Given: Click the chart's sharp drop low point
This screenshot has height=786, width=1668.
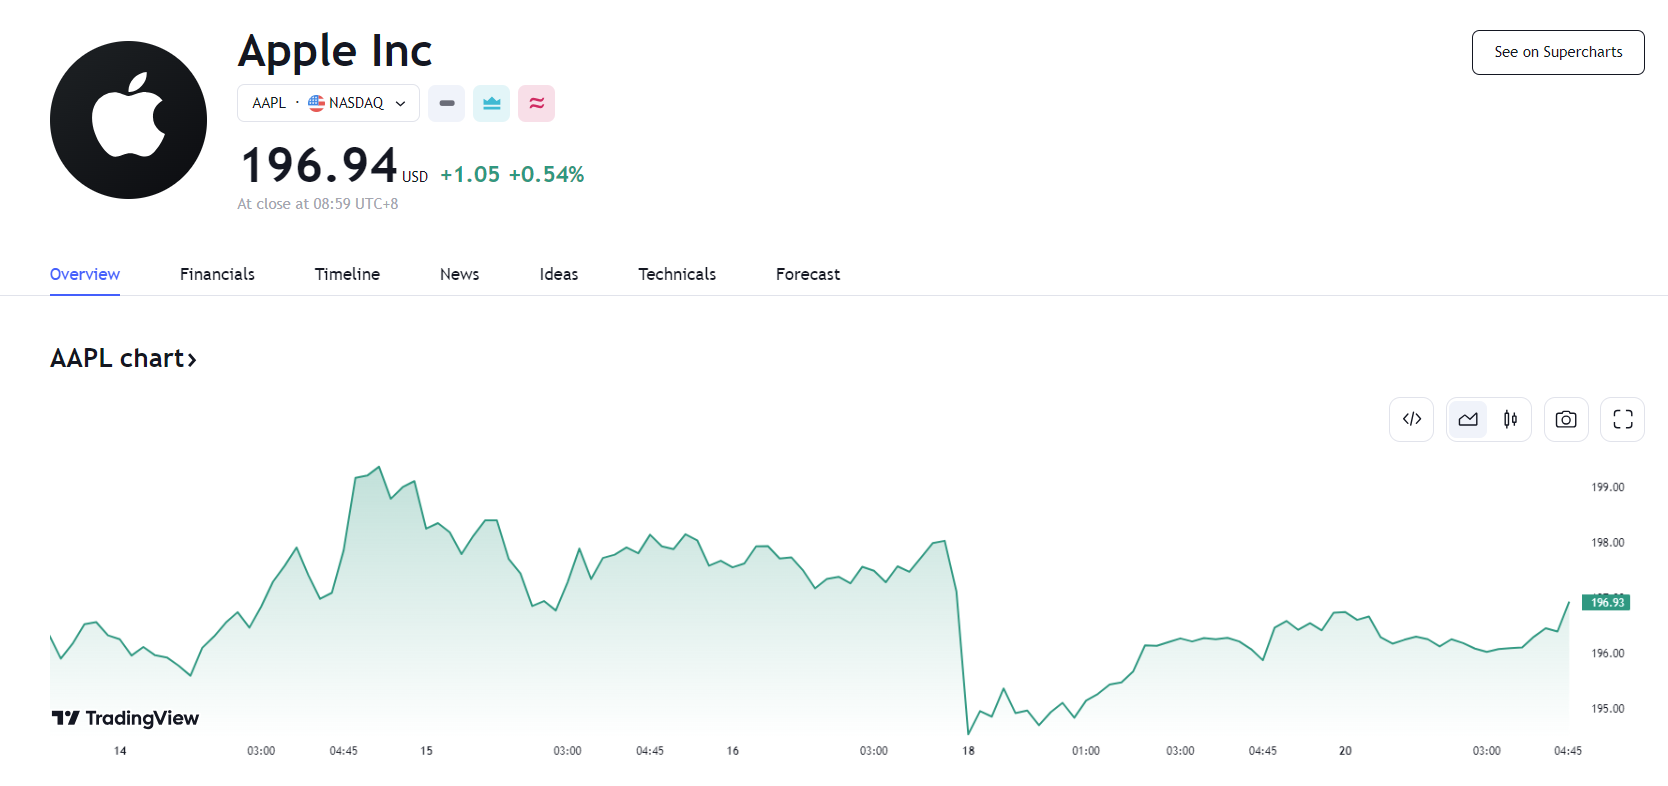Looking at the screenshot, I should (968, 733).
